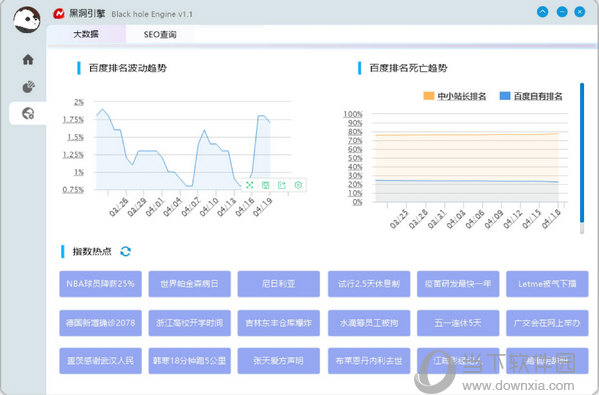Image resolution: width=599 pixels, height=395 pixels.
Task: Click the 1.75% axis label
Action: [73, 120]
